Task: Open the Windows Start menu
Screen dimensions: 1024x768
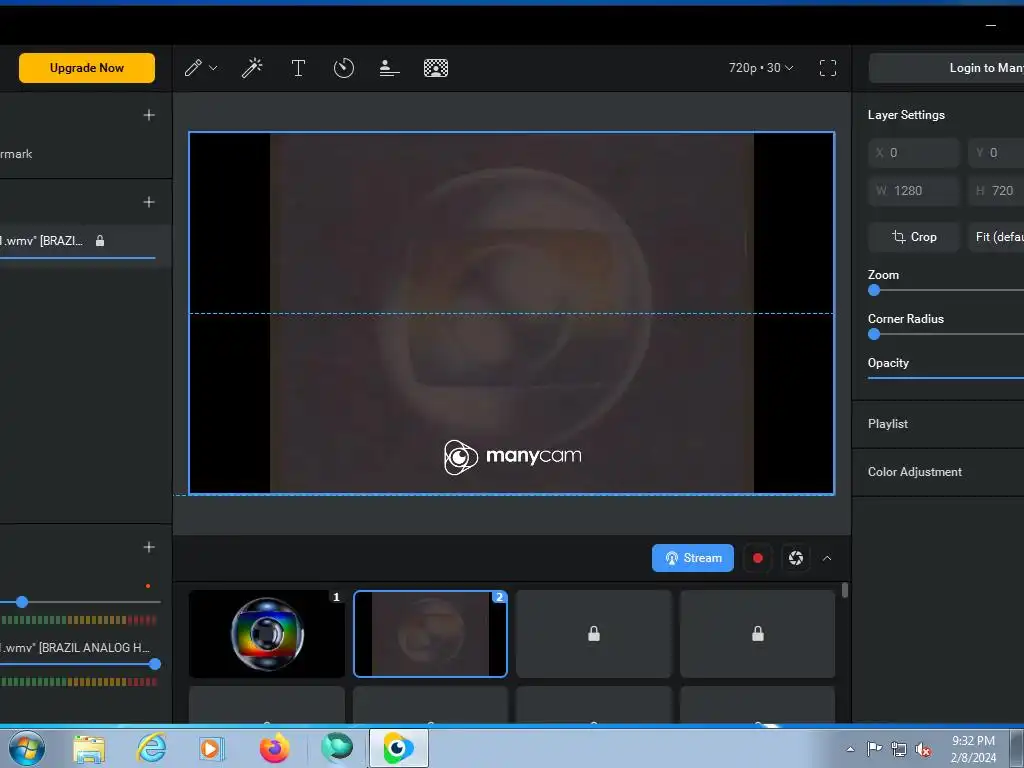Action: (27, 748)
